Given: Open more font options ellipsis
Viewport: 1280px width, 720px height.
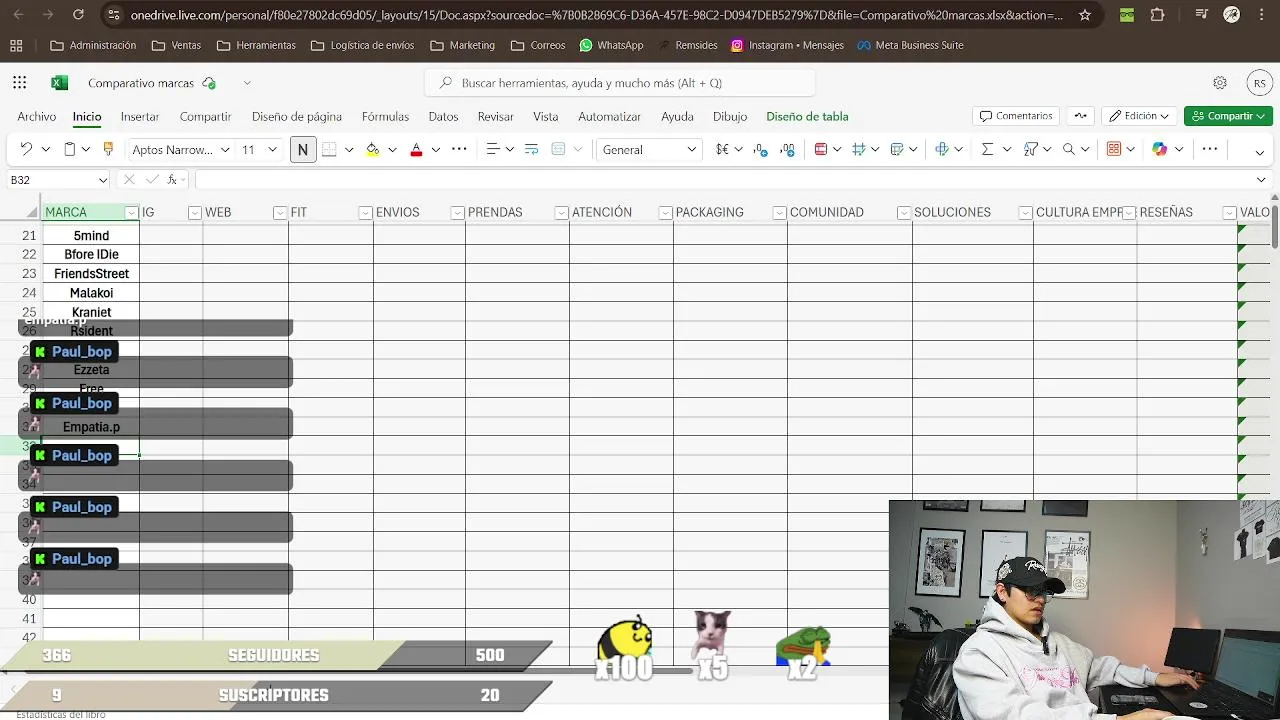Looking at the screenshot, I should click(459, 149).
